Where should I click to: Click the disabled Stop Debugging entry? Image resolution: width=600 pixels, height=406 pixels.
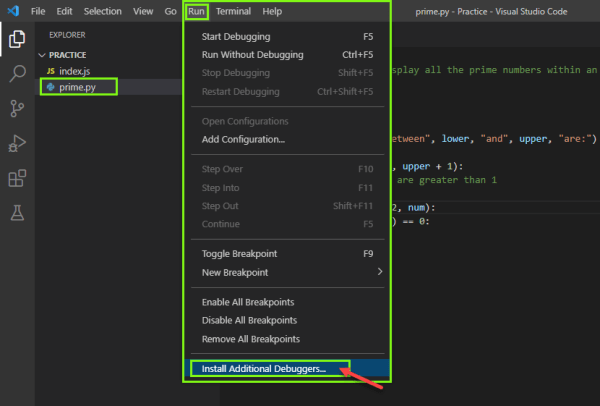pyautogui.click(x=287, y=73)
